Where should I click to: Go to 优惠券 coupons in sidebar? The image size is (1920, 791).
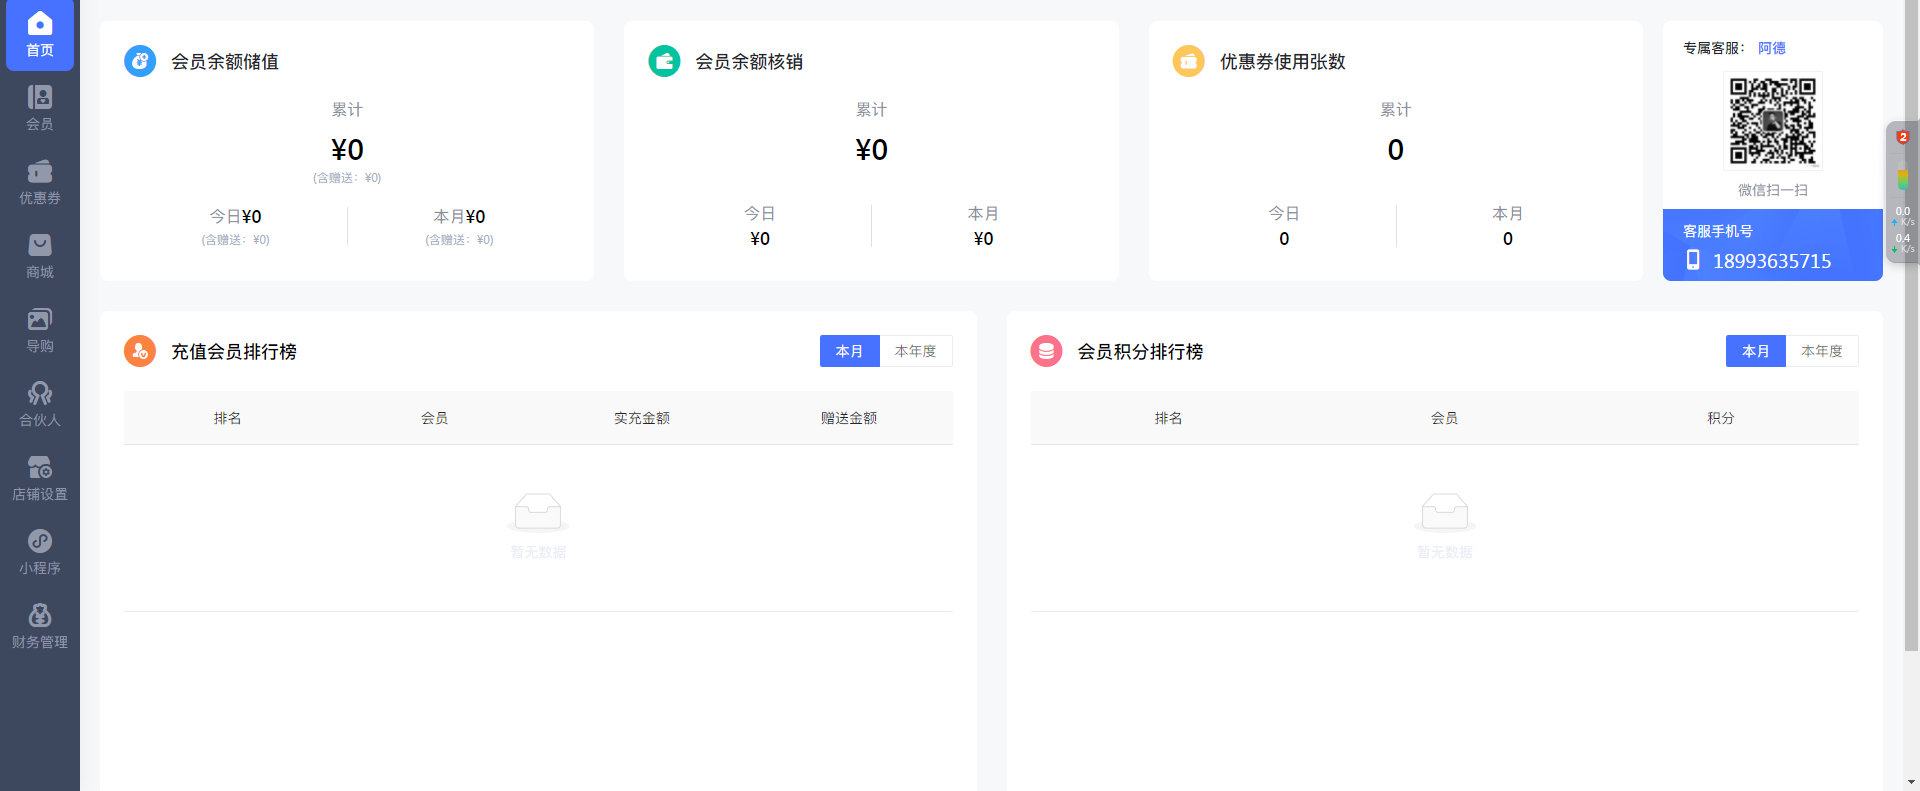tap(40, 182)
